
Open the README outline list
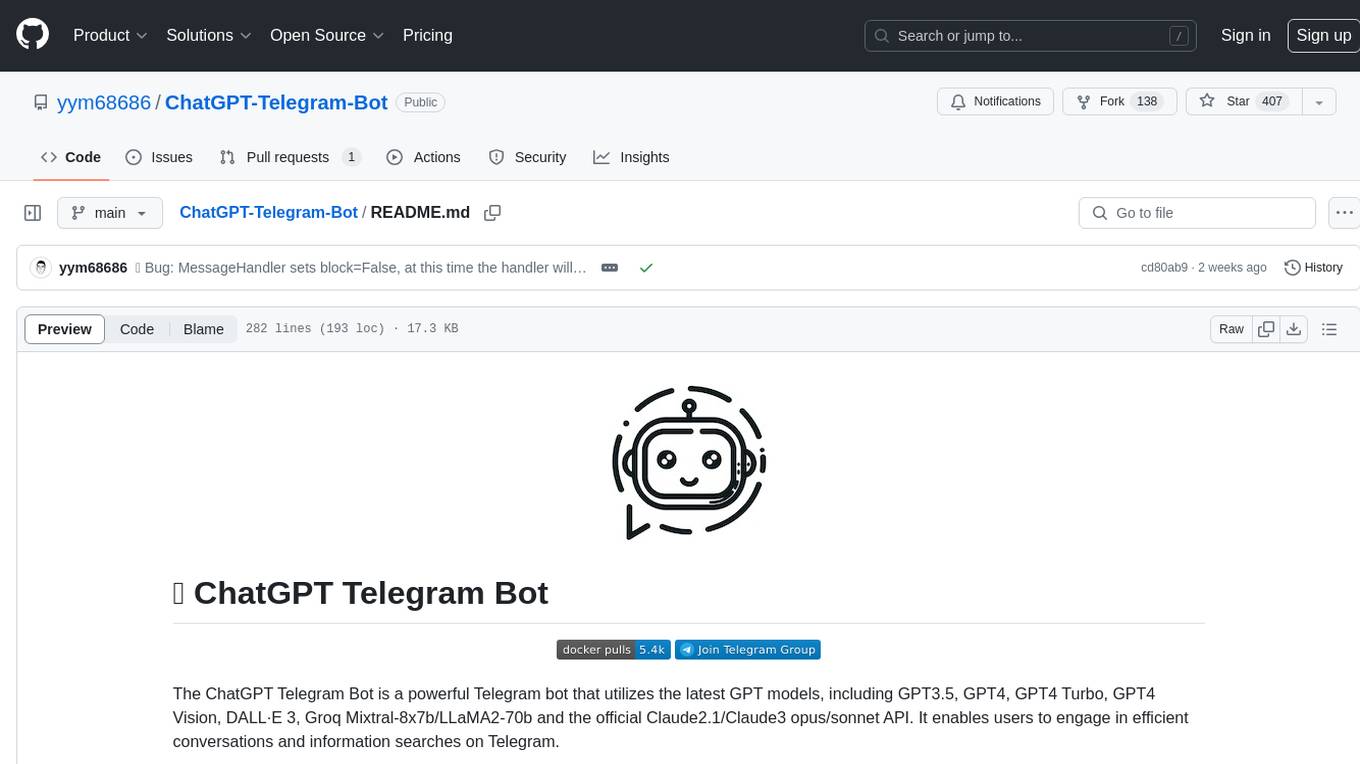point(1329,329)
